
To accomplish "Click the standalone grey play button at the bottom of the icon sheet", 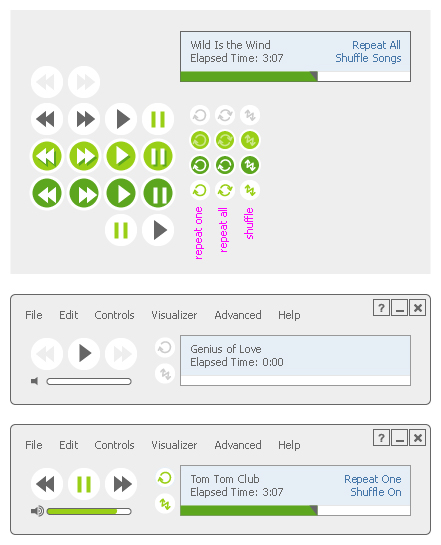I will [x=158, y=230].
